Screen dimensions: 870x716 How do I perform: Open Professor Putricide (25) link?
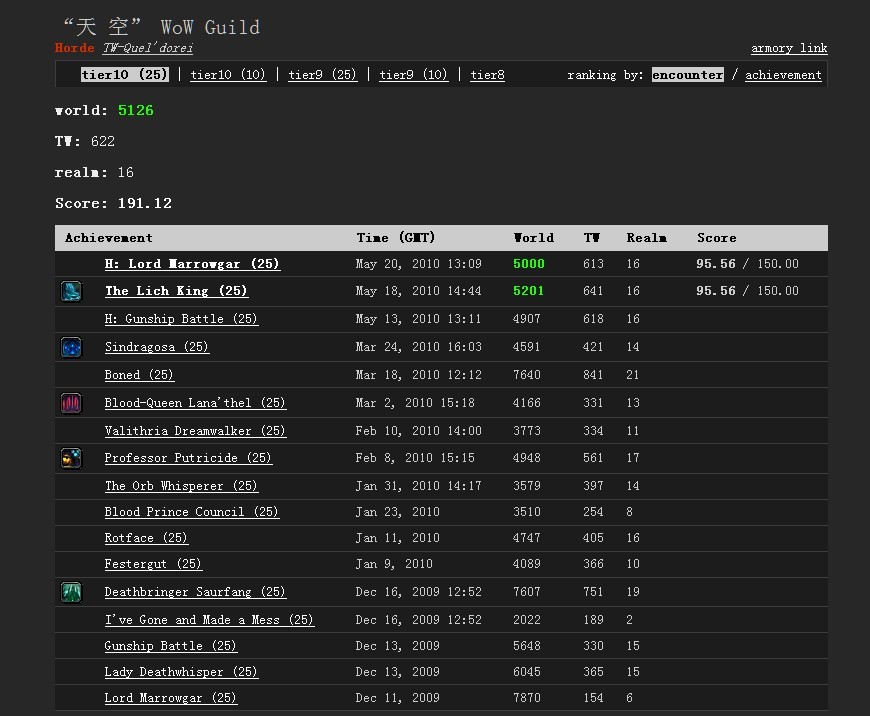click(x=188, y=458)
